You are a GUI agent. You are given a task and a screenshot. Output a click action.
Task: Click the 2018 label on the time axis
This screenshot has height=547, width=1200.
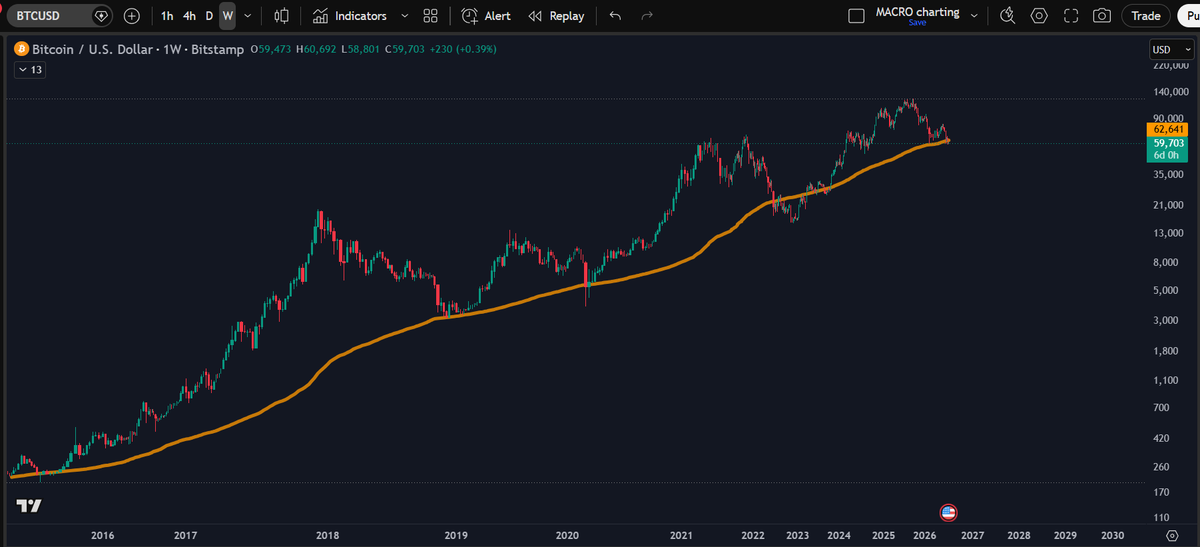tap(327, 535)
